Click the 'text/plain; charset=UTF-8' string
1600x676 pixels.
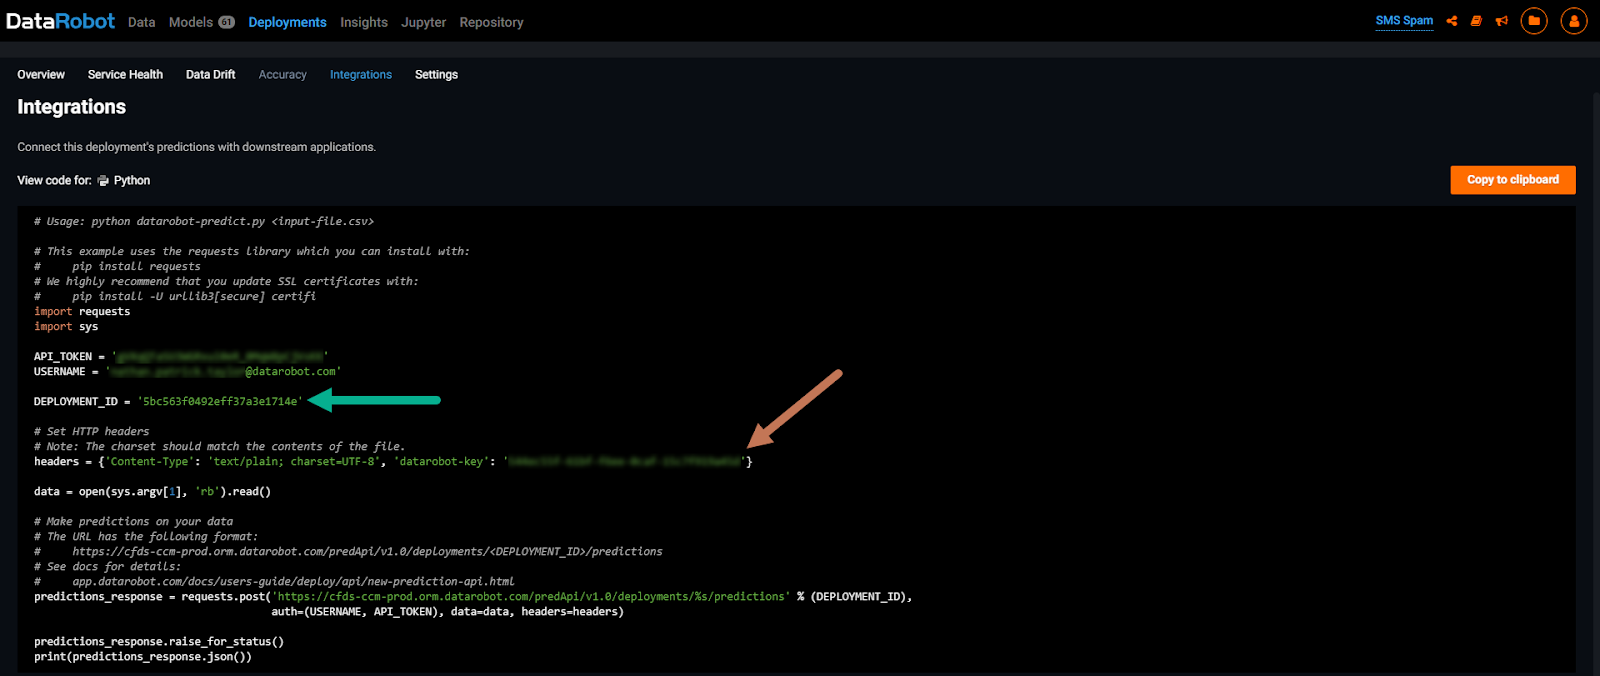pos(295,462)
